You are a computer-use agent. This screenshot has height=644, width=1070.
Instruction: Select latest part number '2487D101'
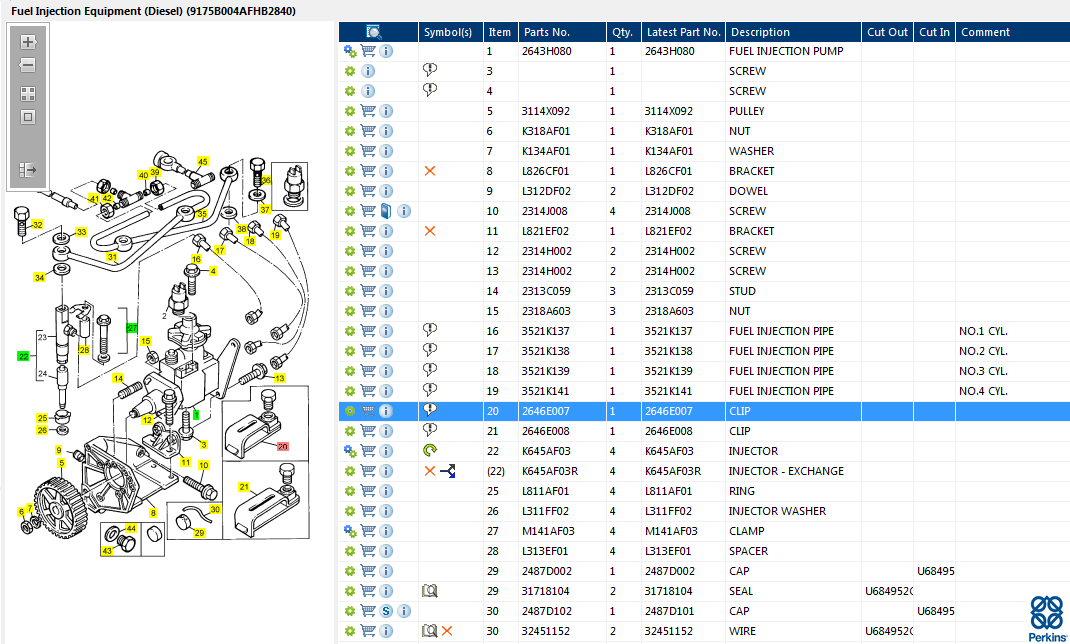pyautogui.click(x=669, y=611)
